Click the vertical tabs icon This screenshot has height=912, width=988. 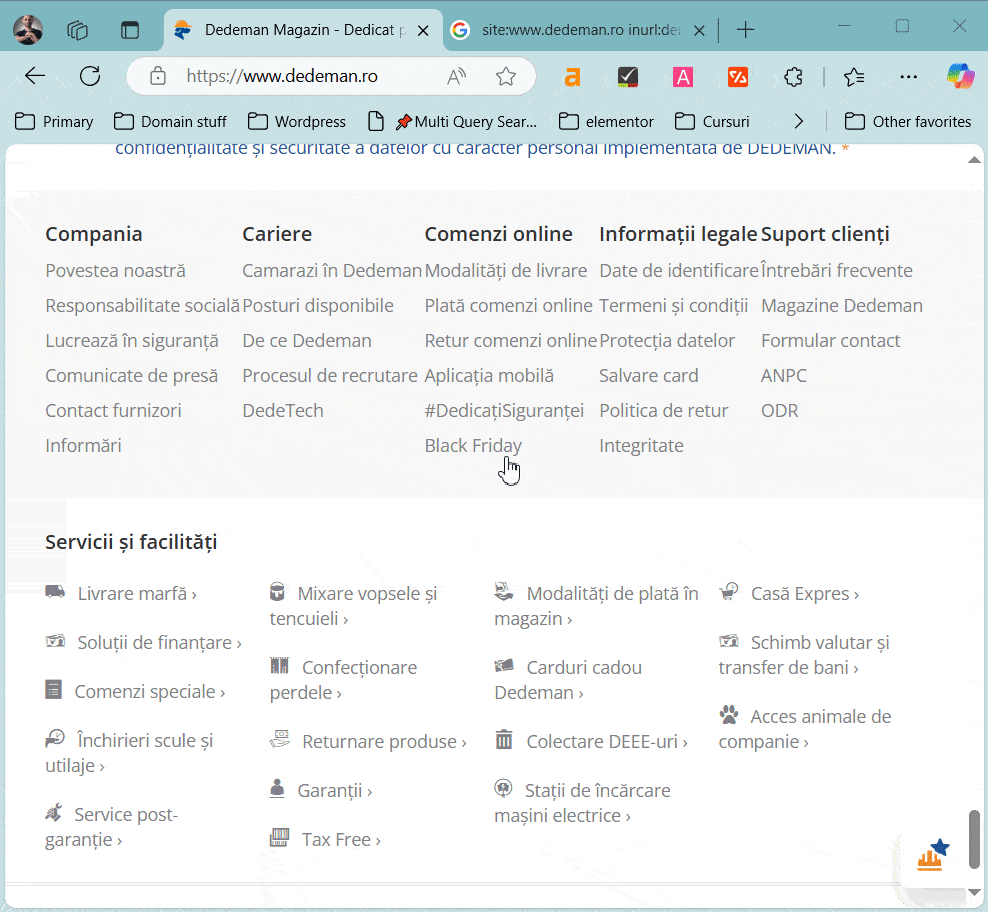(130, 30)
